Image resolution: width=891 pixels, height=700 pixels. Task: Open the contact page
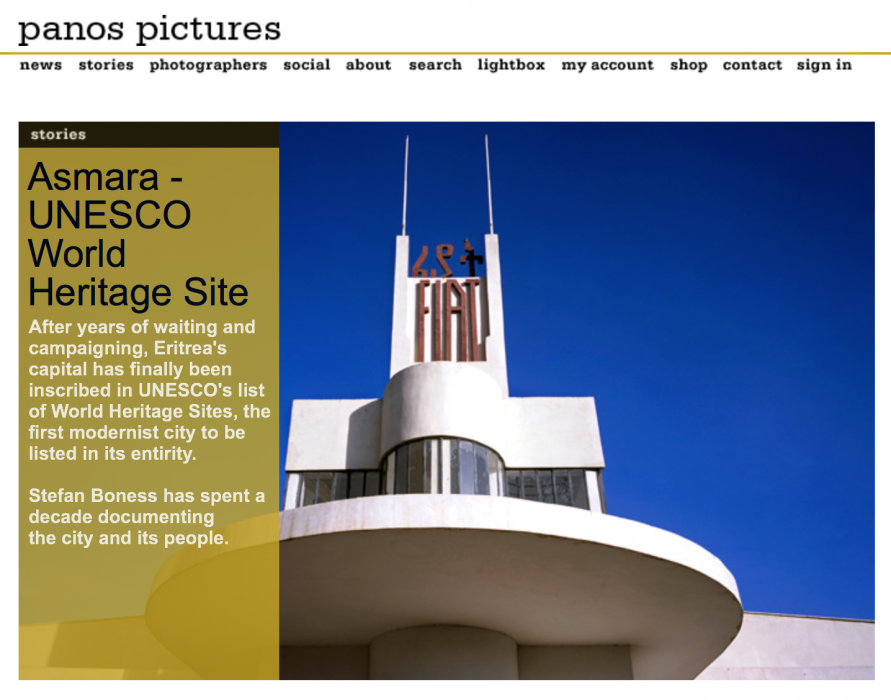click(752, 65)
